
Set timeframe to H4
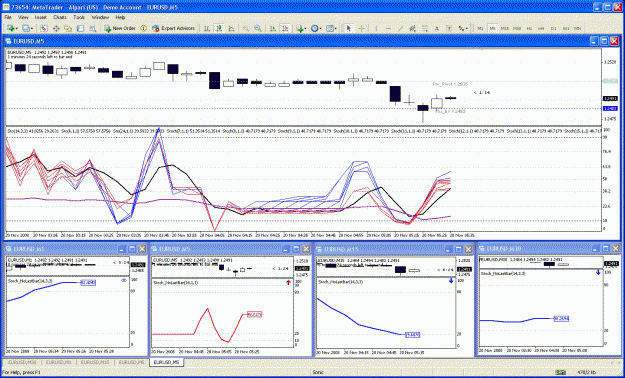pos(541,28)
